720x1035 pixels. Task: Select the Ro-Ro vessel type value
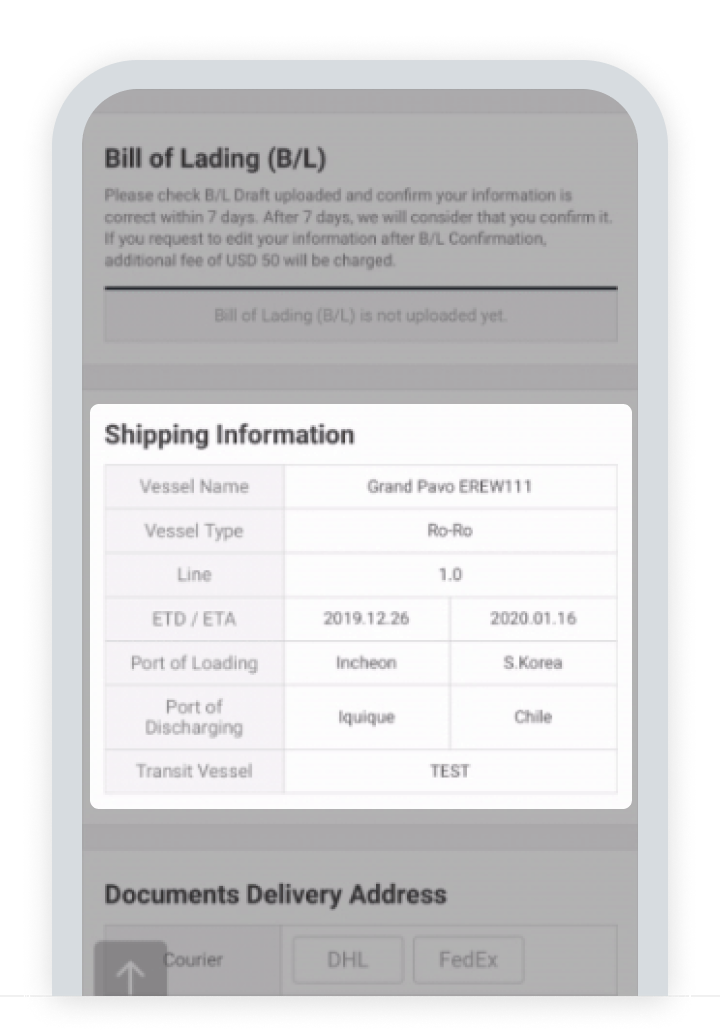[450, 531]
